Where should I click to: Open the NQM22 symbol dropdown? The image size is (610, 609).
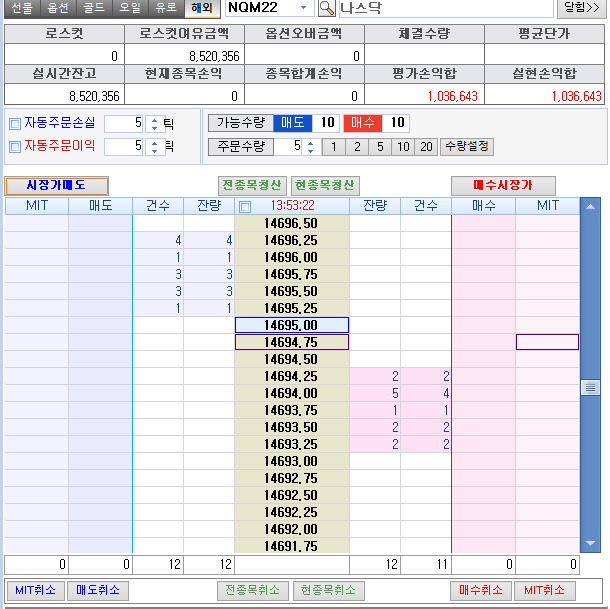tap(304, 9)
